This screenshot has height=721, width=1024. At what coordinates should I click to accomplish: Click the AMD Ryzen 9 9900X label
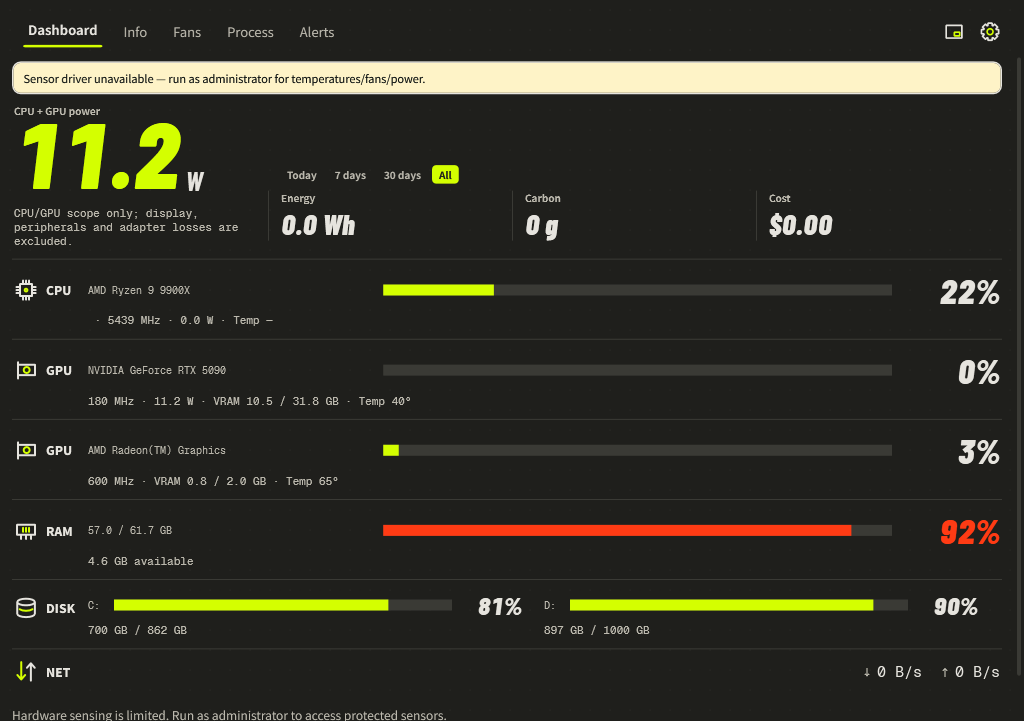pyautogui.click(x=139, y=290)
